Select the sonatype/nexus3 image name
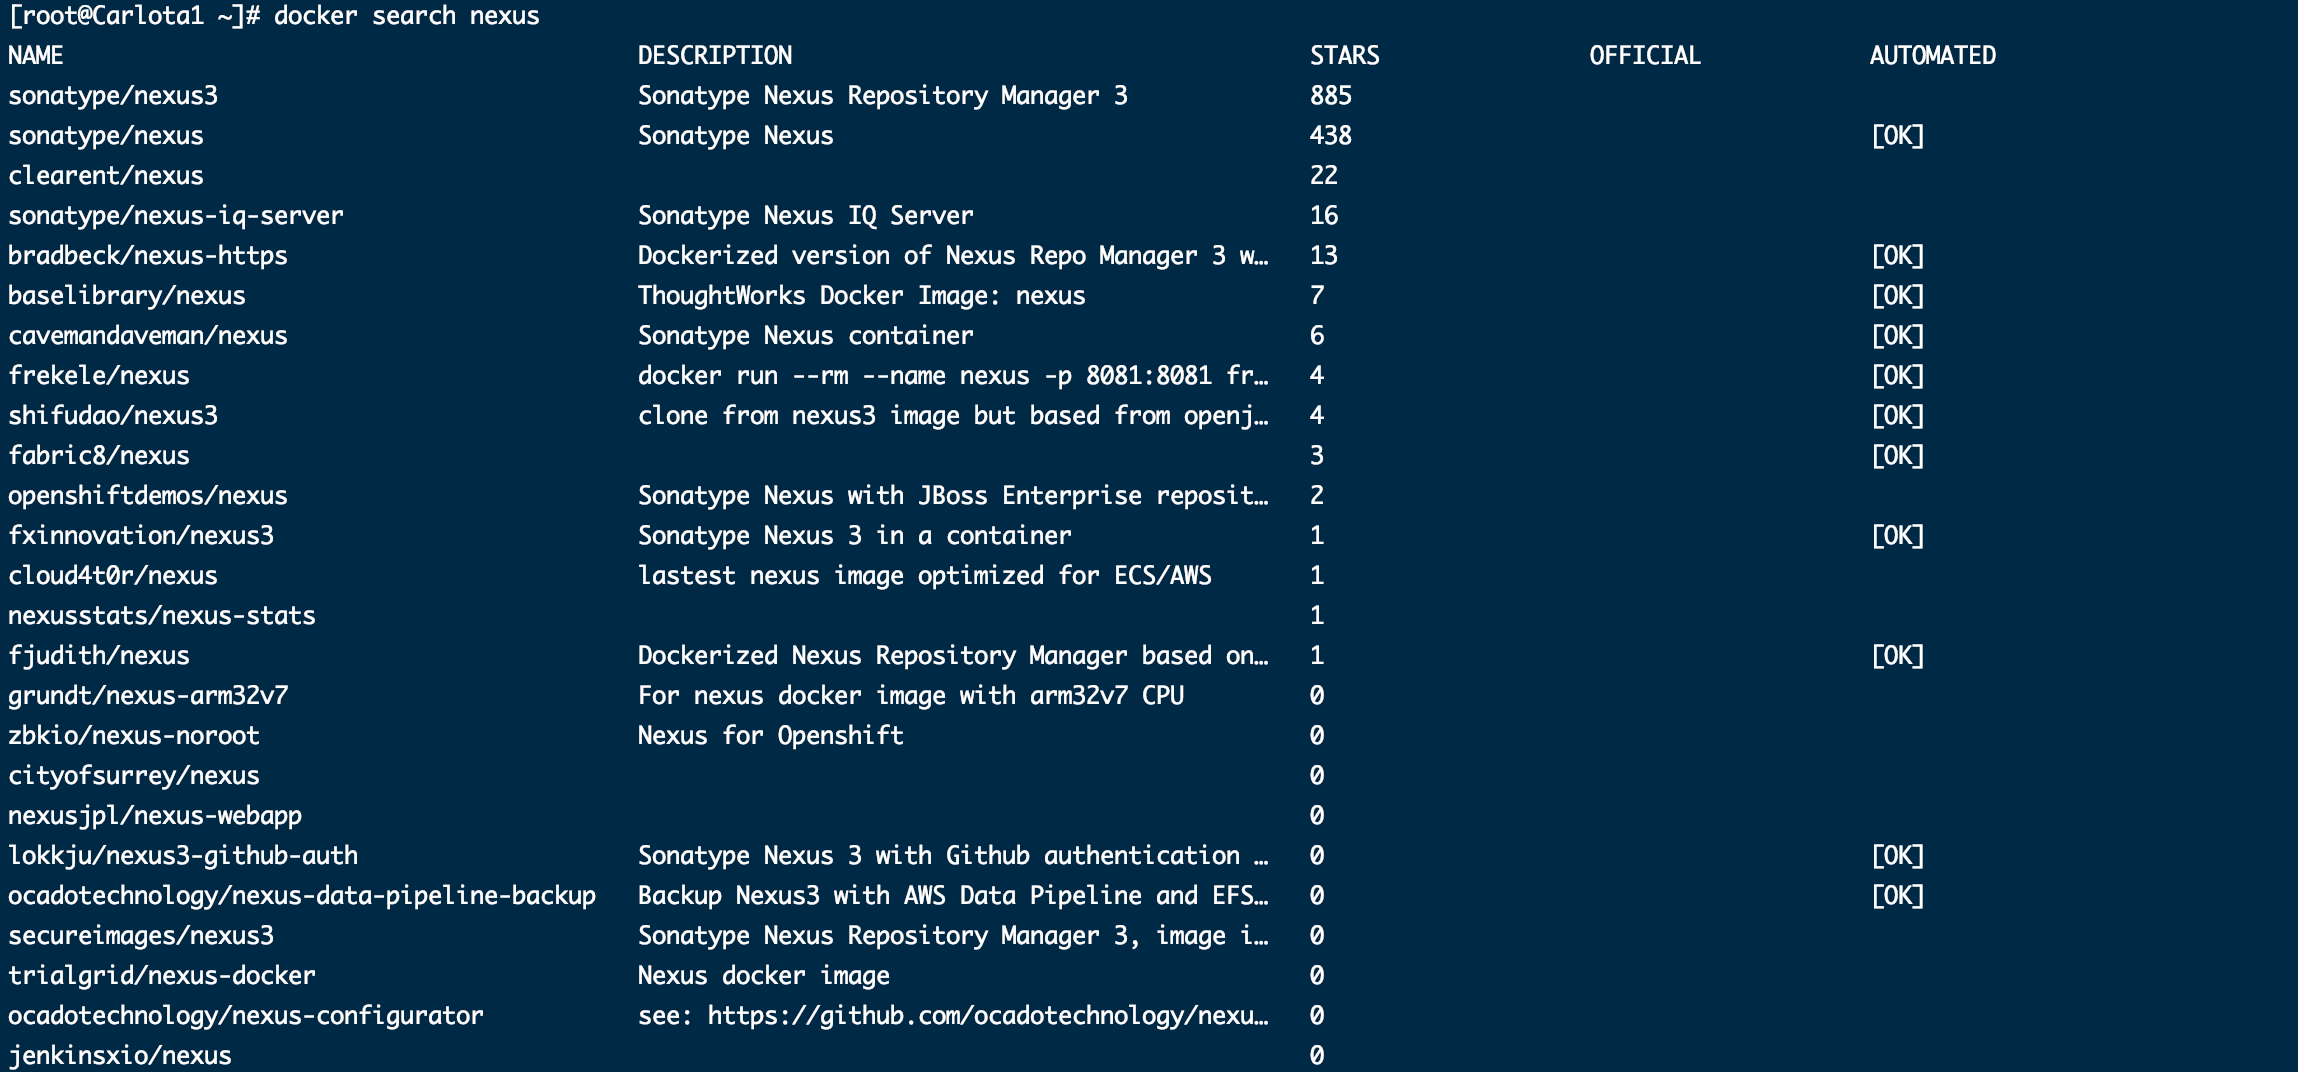 click(x=113, y=96)
